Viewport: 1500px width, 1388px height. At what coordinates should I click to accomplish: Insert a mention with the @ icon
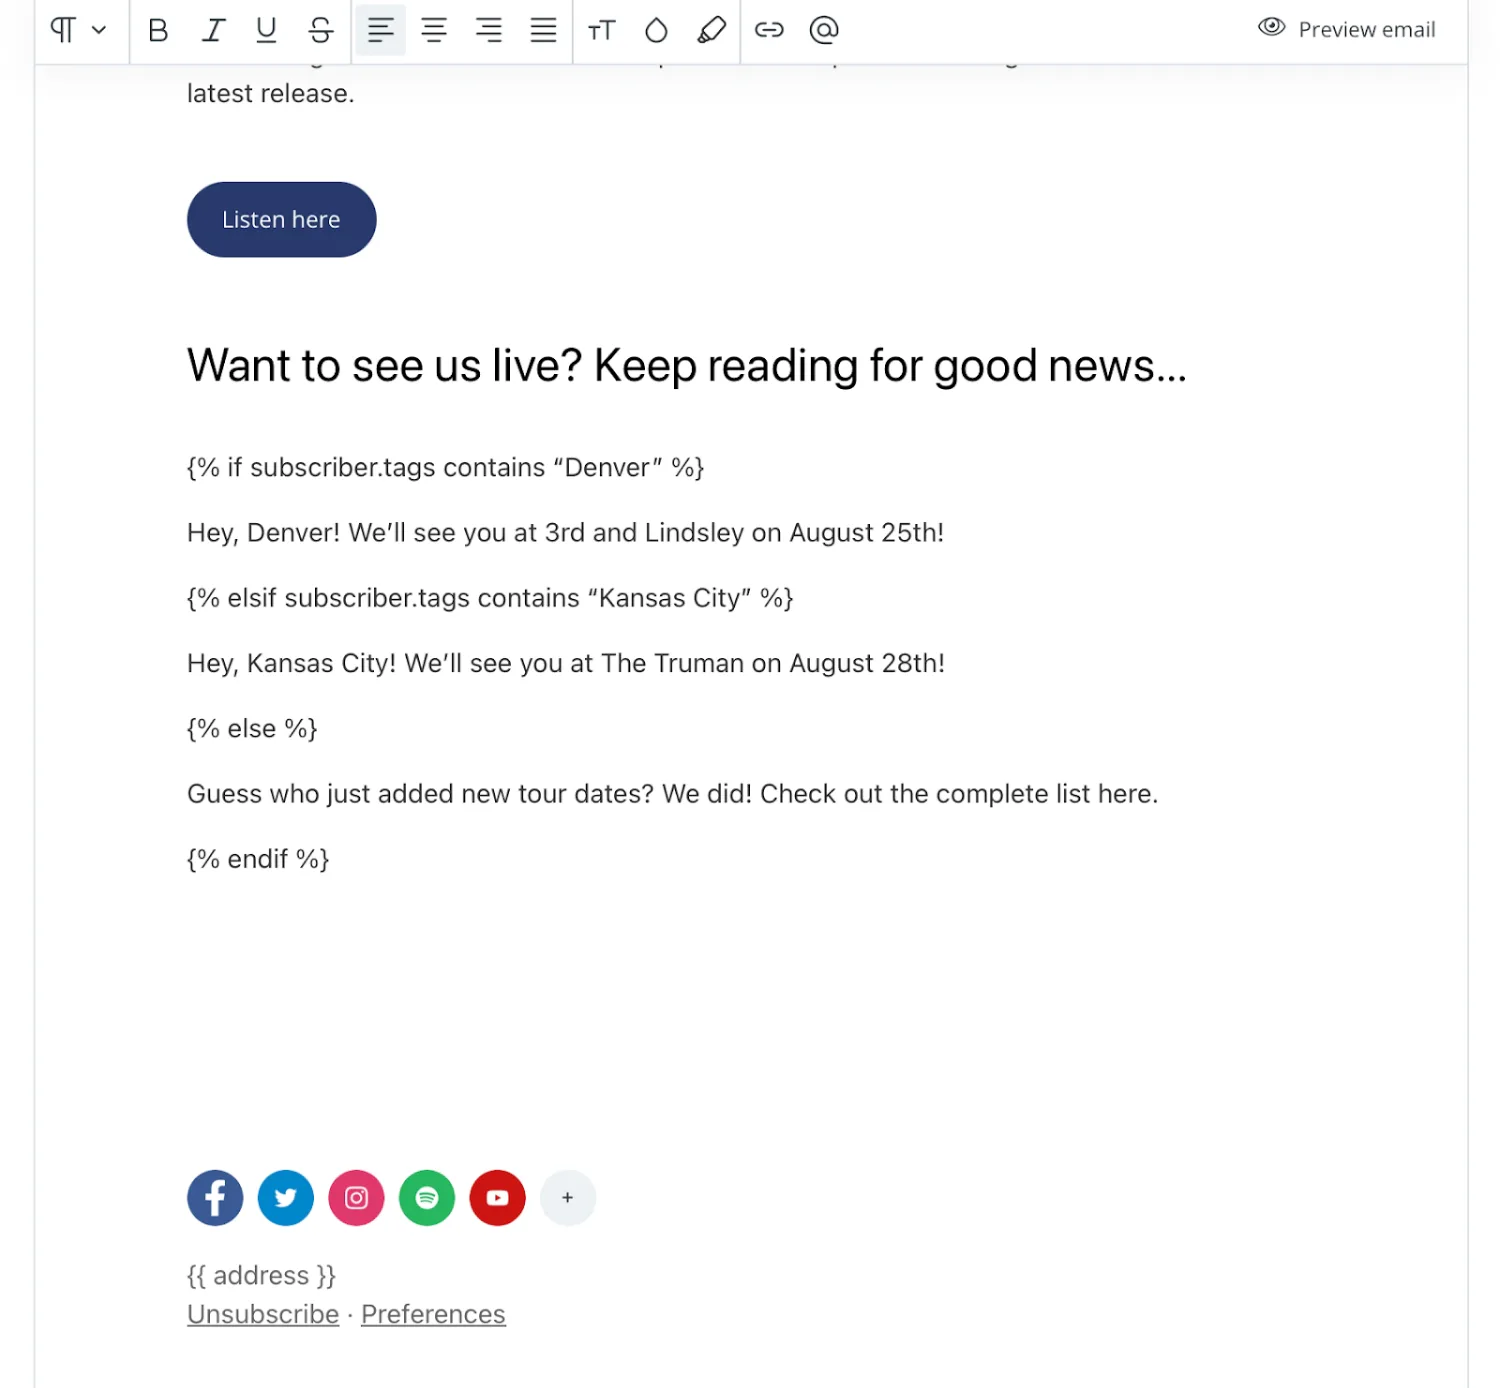[x=823, y=30]
